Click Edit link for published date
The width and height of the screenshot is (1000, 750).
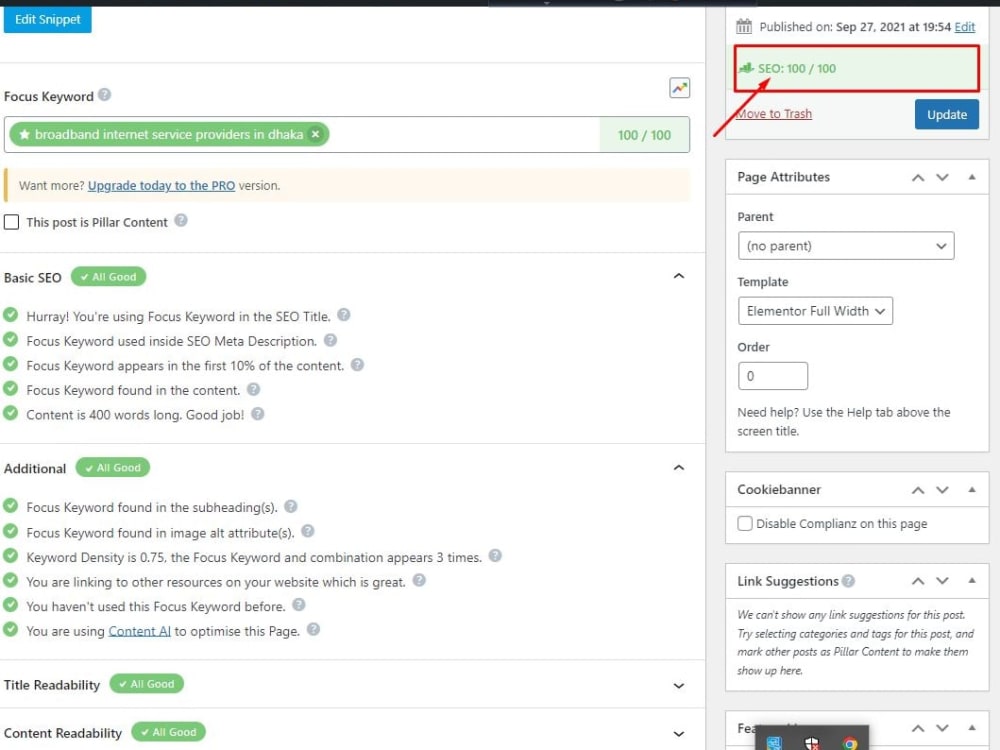click(x=964, y=27)
